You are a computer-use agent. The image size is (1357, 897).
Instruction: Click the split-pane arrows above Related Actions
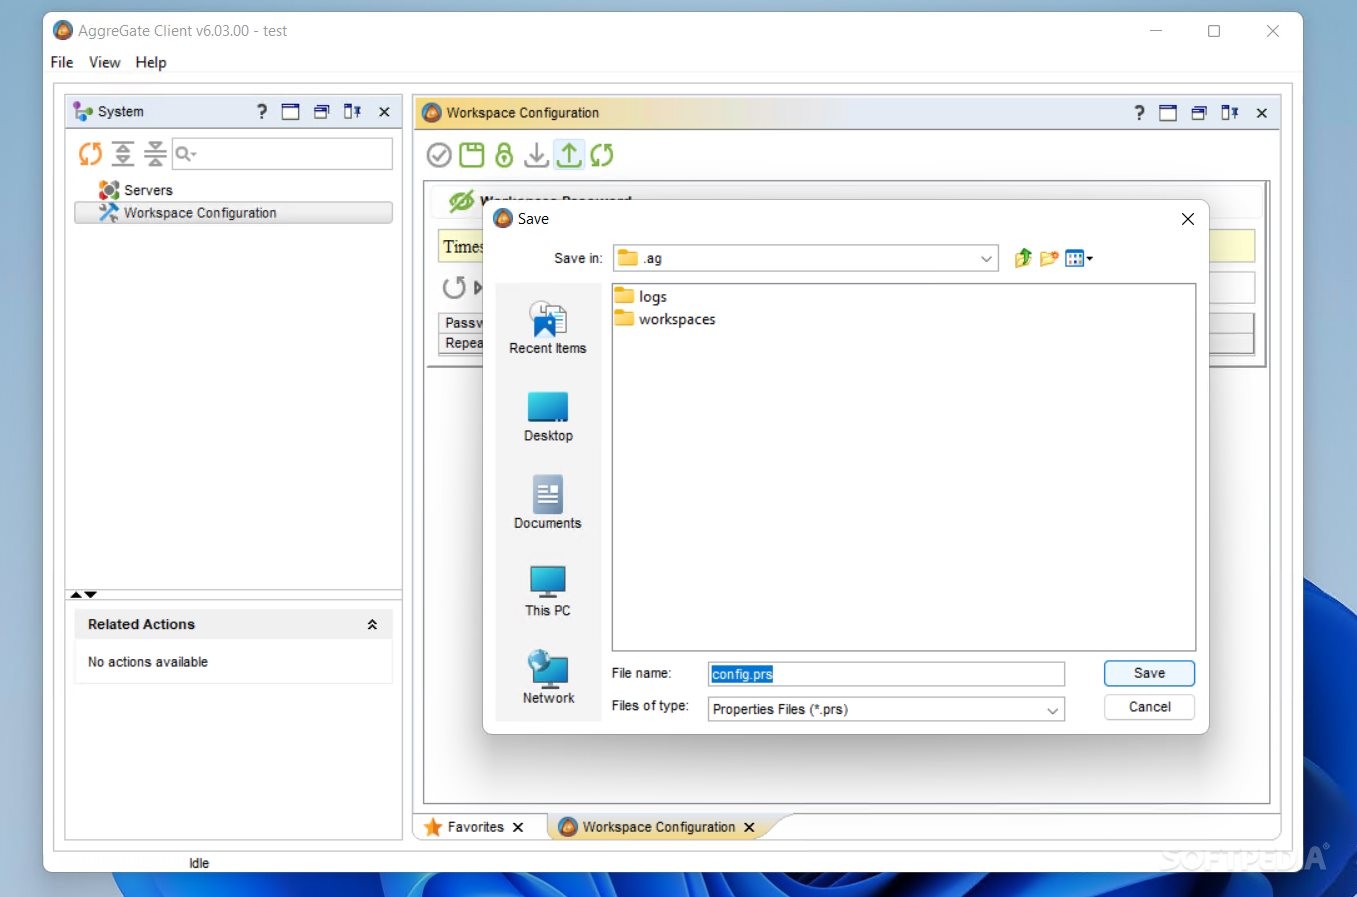83,594
